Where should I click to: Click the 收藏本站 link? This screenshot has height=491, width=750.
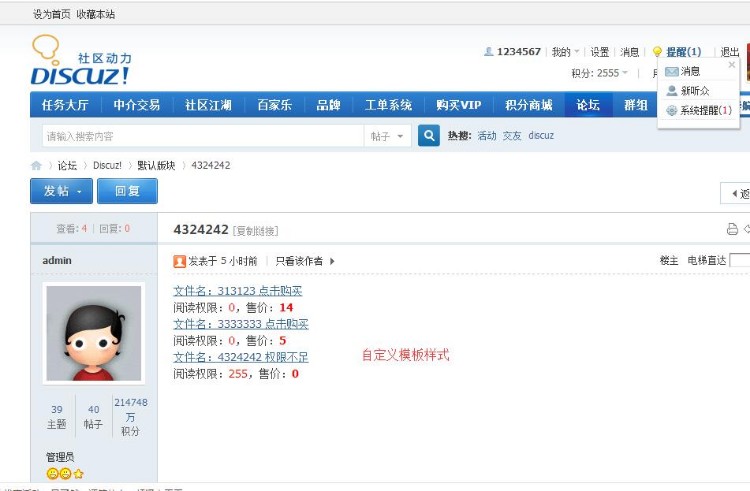coord(95,14)
